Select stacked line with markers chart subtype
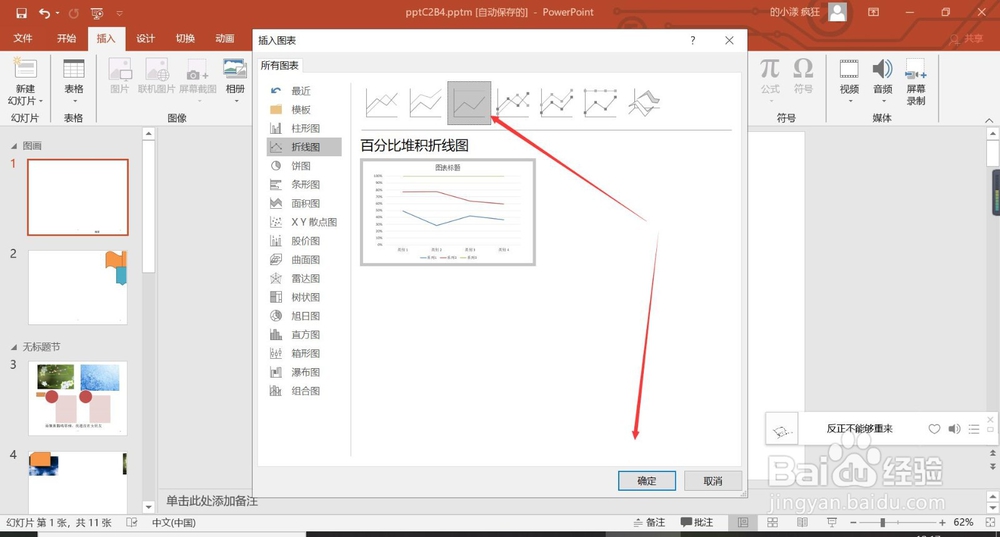Image resolution: width=1000 pixels, height=537 pixels. coord(557,103)
